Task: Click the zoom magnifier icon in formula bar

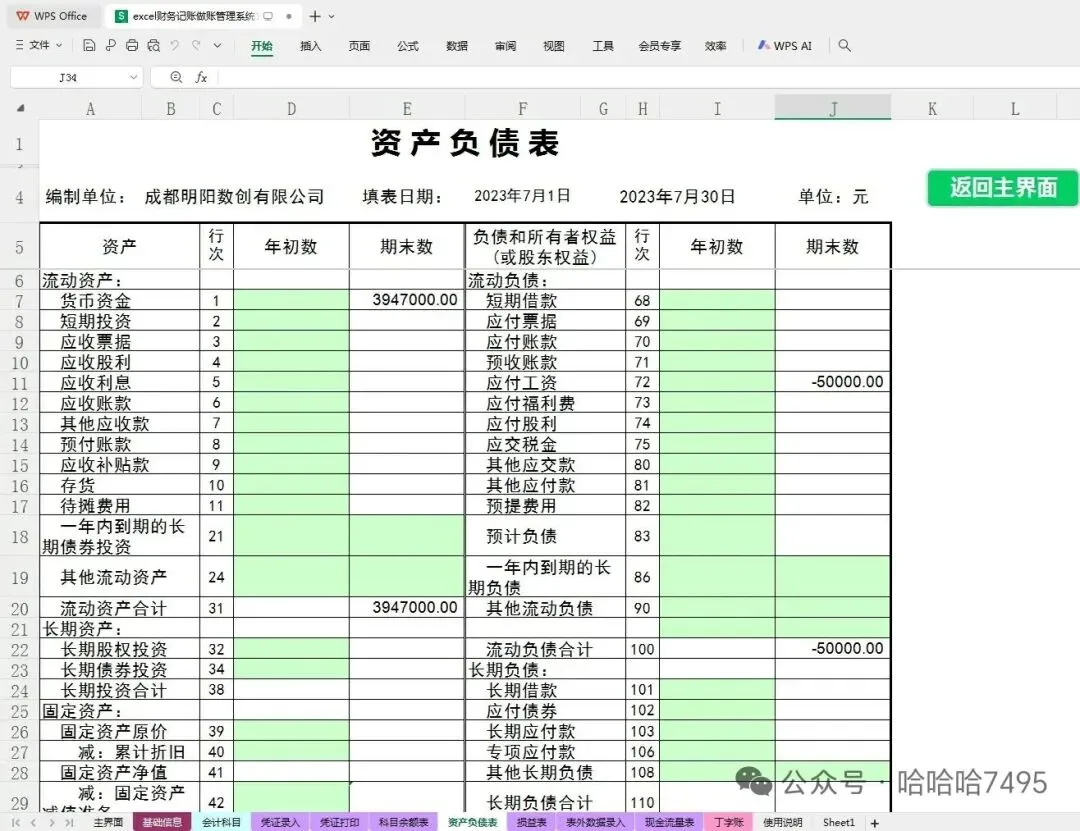Action: tap(176, 77)
